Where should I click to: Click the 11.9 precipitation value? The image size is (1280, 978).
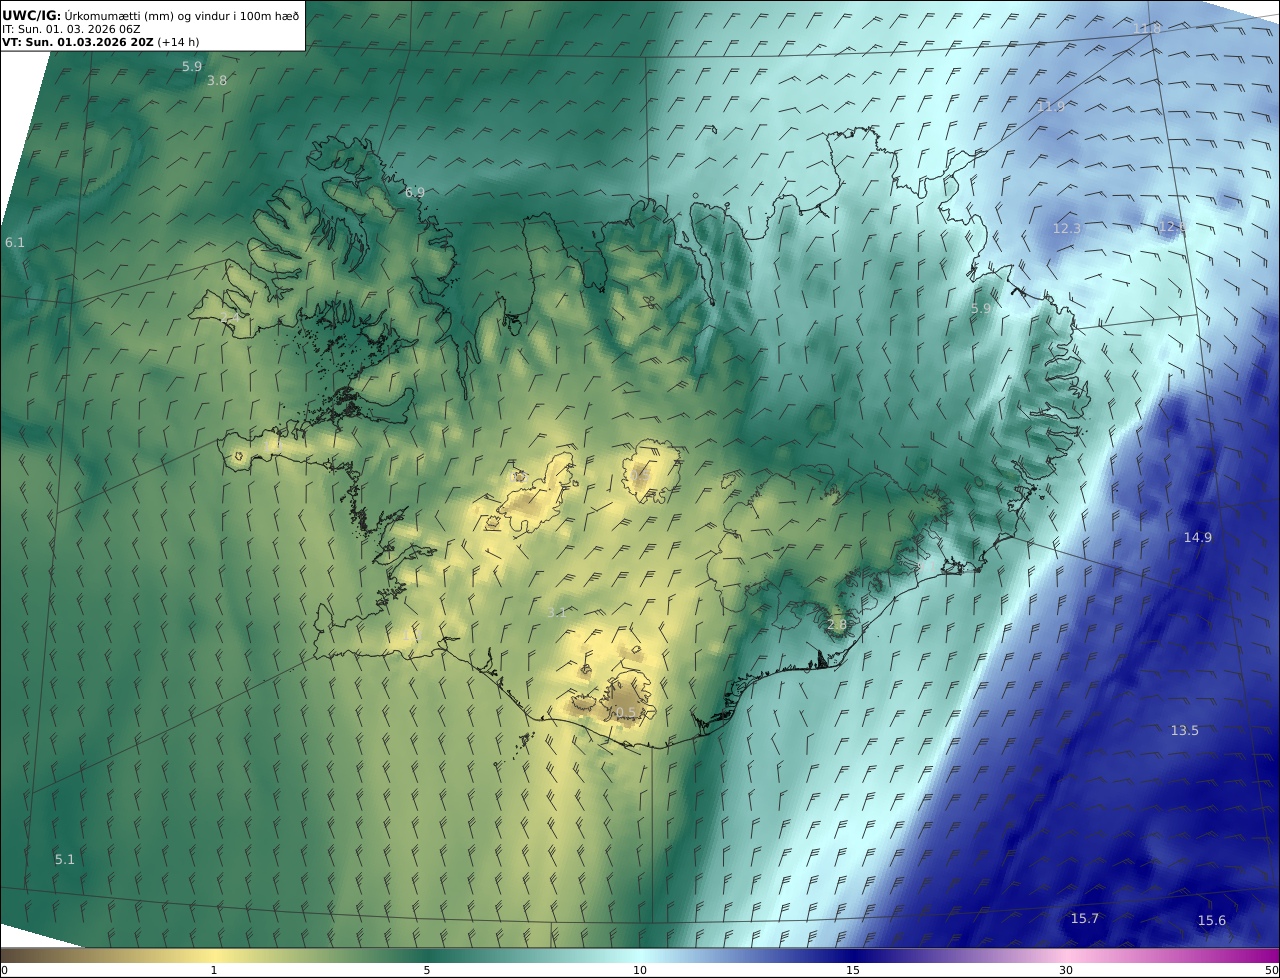[1051, 106]
